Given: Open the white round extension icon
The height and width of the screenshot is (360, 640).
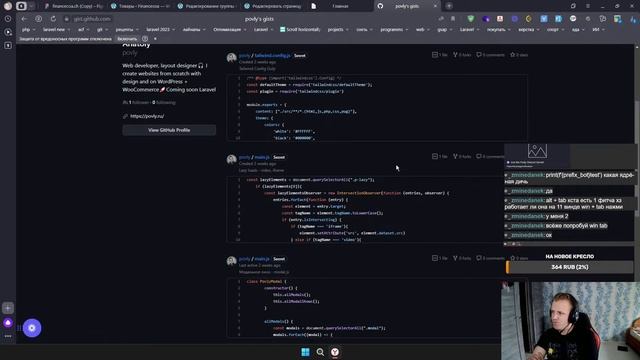Looking at the screenshot, I should click(573, 19).
